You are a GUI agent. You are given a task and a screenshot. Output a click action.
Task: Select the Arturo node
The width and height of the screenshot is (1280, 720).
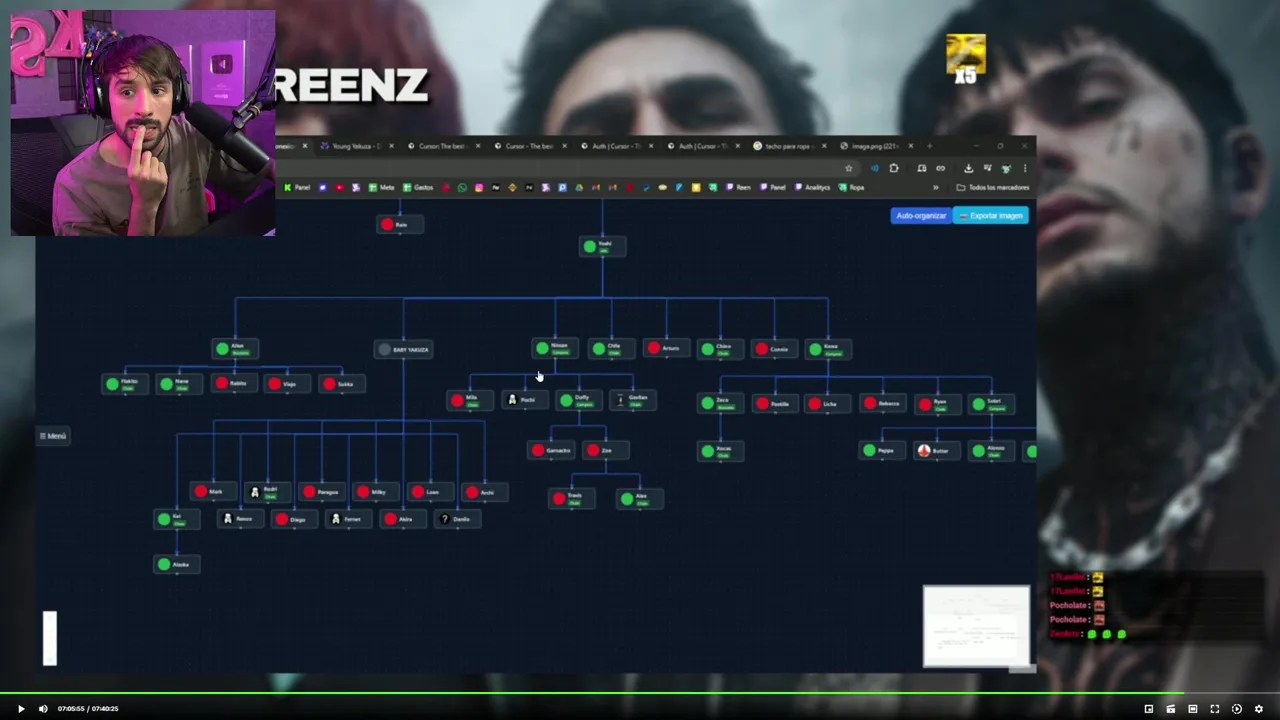pyautogui.click(x=667, y=348)
